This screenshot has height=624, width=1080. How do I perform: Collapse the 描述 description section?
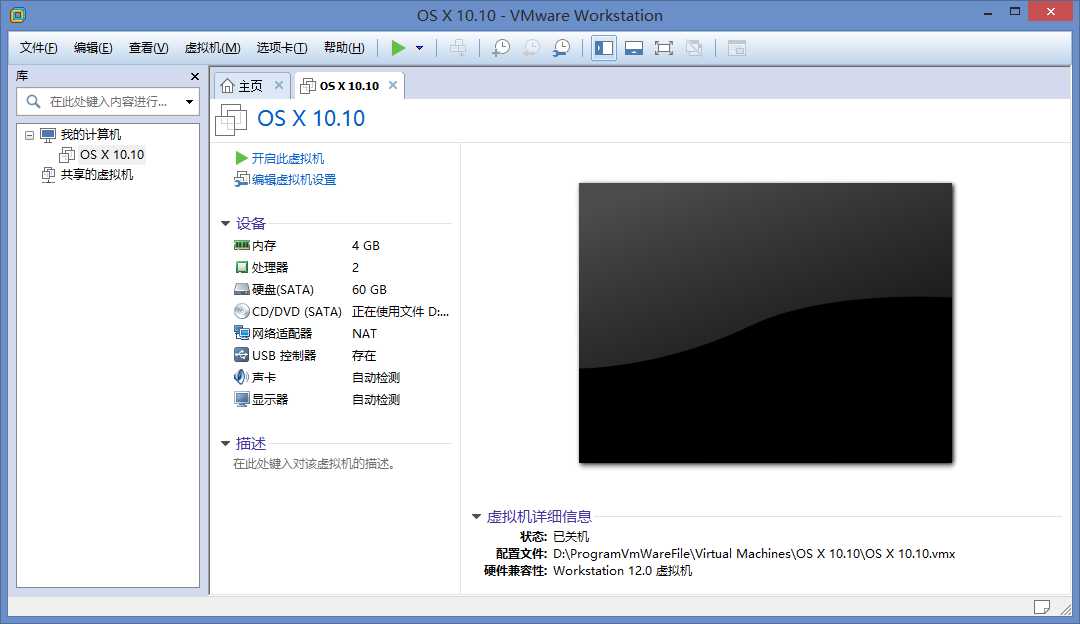pyautogui.click(x=225, y=444)
